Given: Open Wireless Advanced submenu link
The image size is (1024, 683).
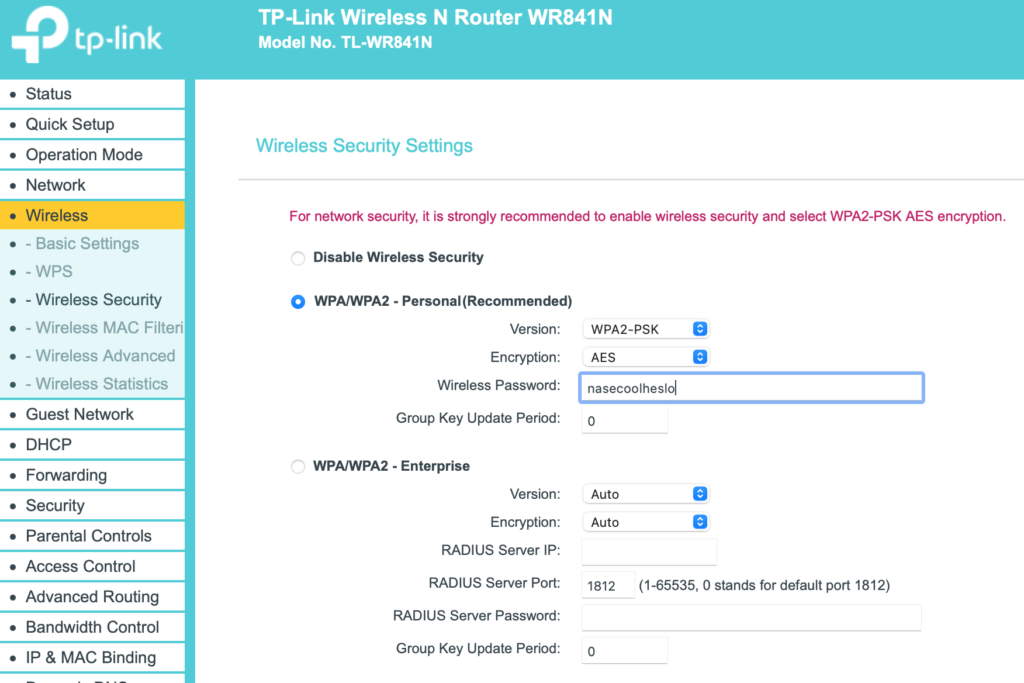Looking at the screenshot, I should tap(105, 355).
